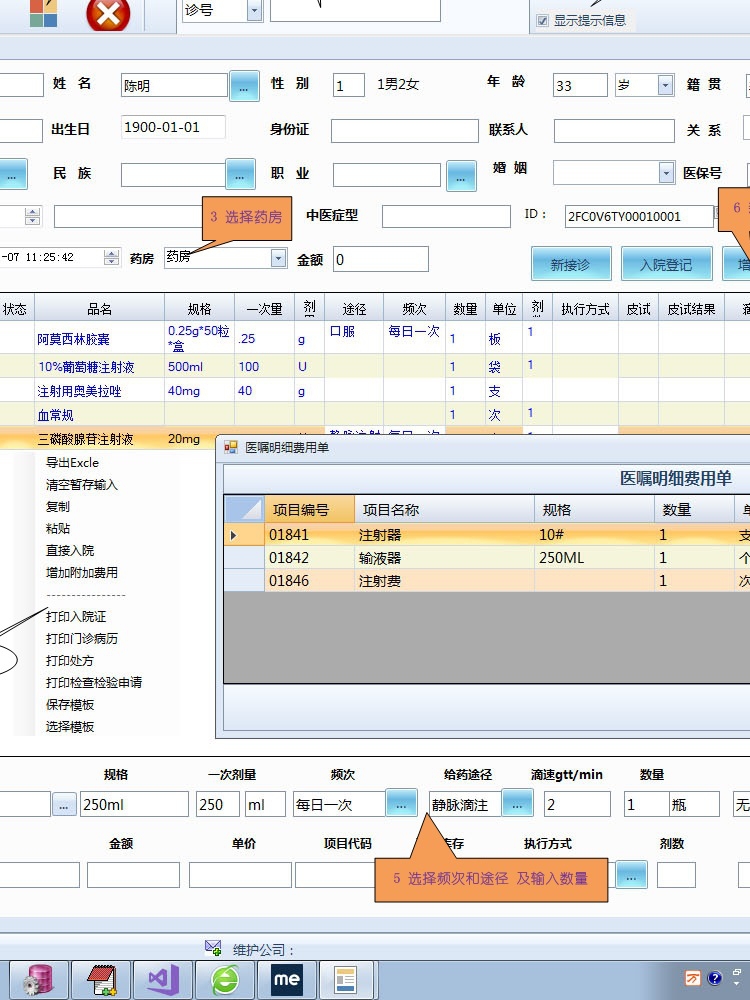Click the browse button next to 职业 field
The height and width of the screenshot is (1000, 750).
[461, 176]
